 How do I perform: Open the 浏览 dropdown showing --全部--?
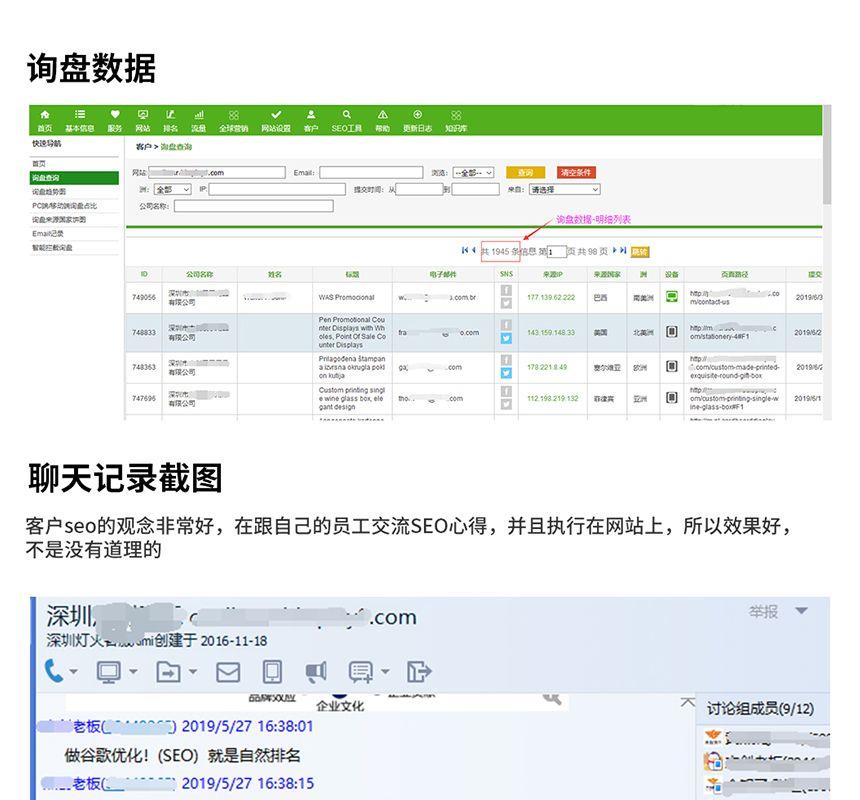click(x=473, y=173)
